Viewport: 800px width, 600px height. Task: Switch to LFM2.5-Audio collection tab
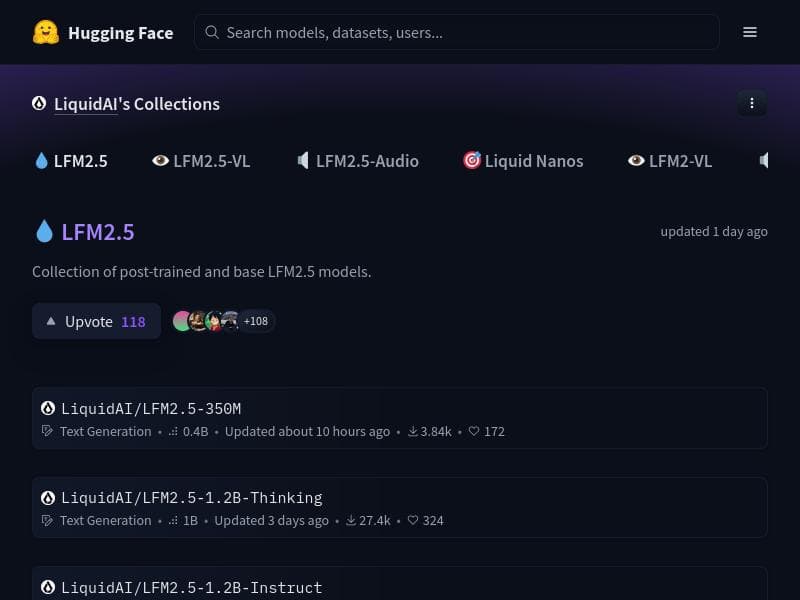click(358, 161)
